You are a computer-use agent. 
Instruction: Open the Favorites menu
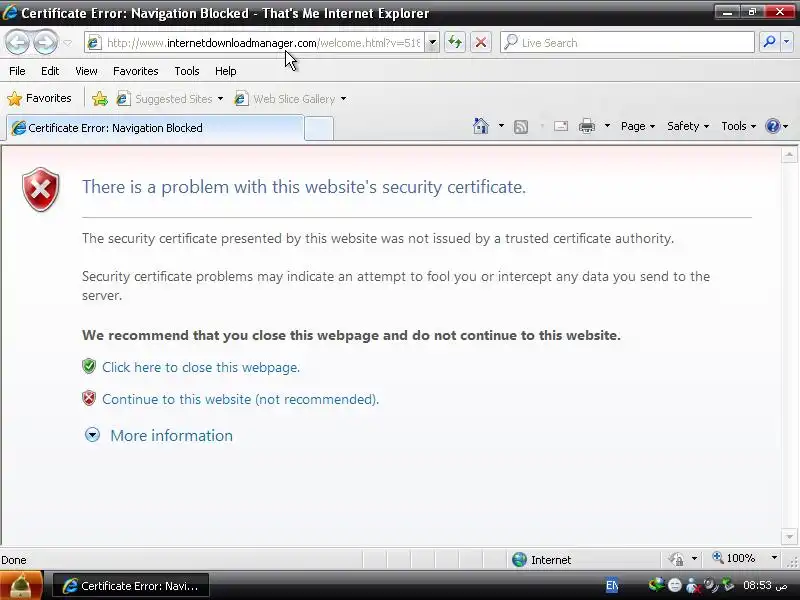pyautogui.click(x=136, y=71)
